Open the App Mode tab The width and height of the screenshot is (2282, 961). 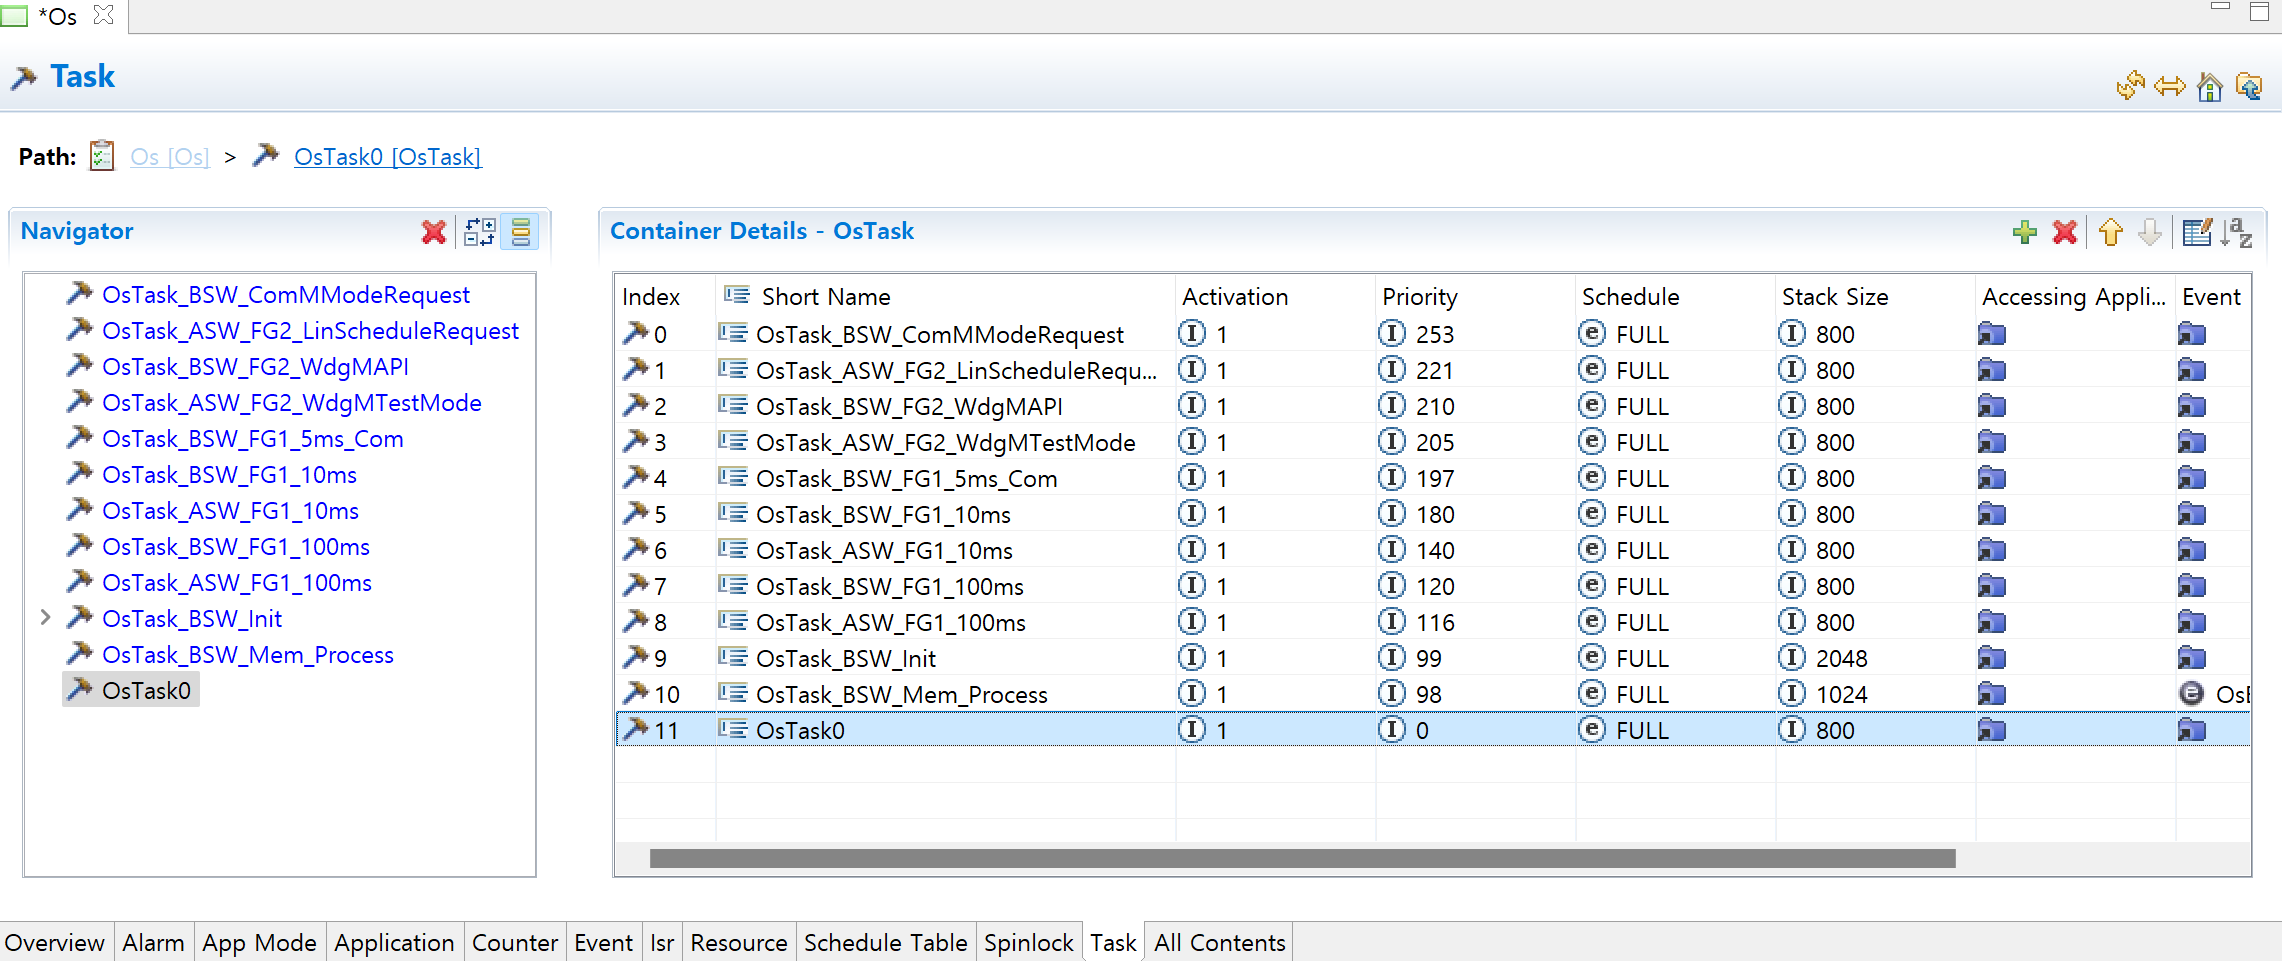[259, 943]
